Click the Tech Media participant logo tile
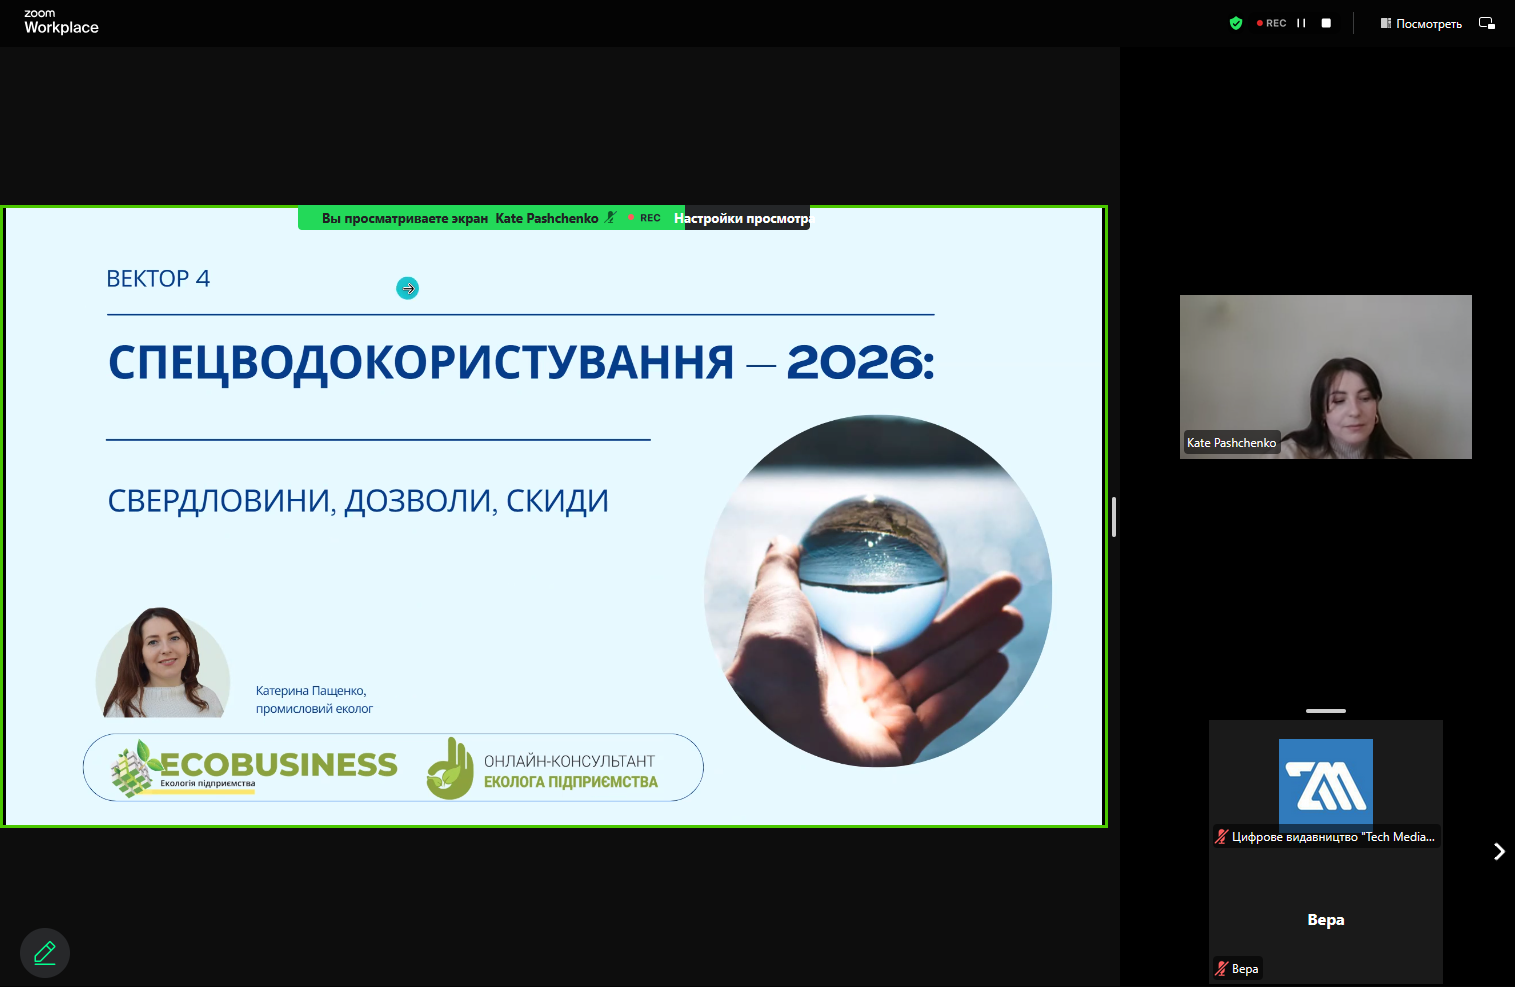1515x987 pixels. click(1325, 781)
